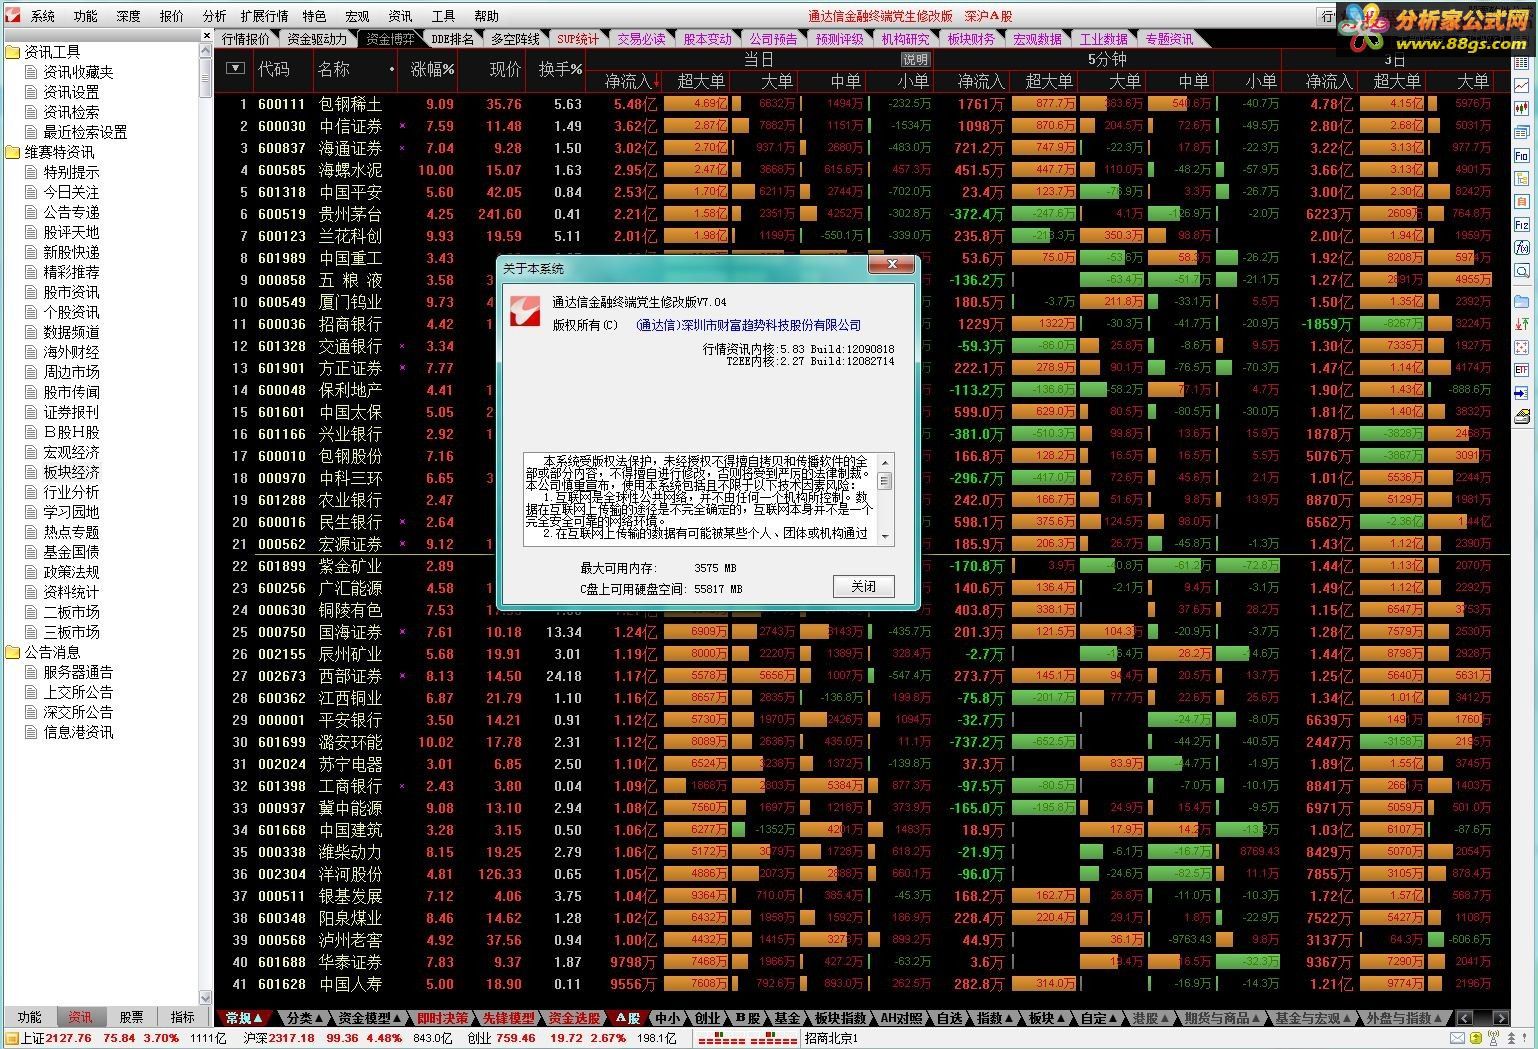This screenshot has height=1049, width=1538.
Task: Click the printer icon in right toolbar
Action: coord(1522,415)
